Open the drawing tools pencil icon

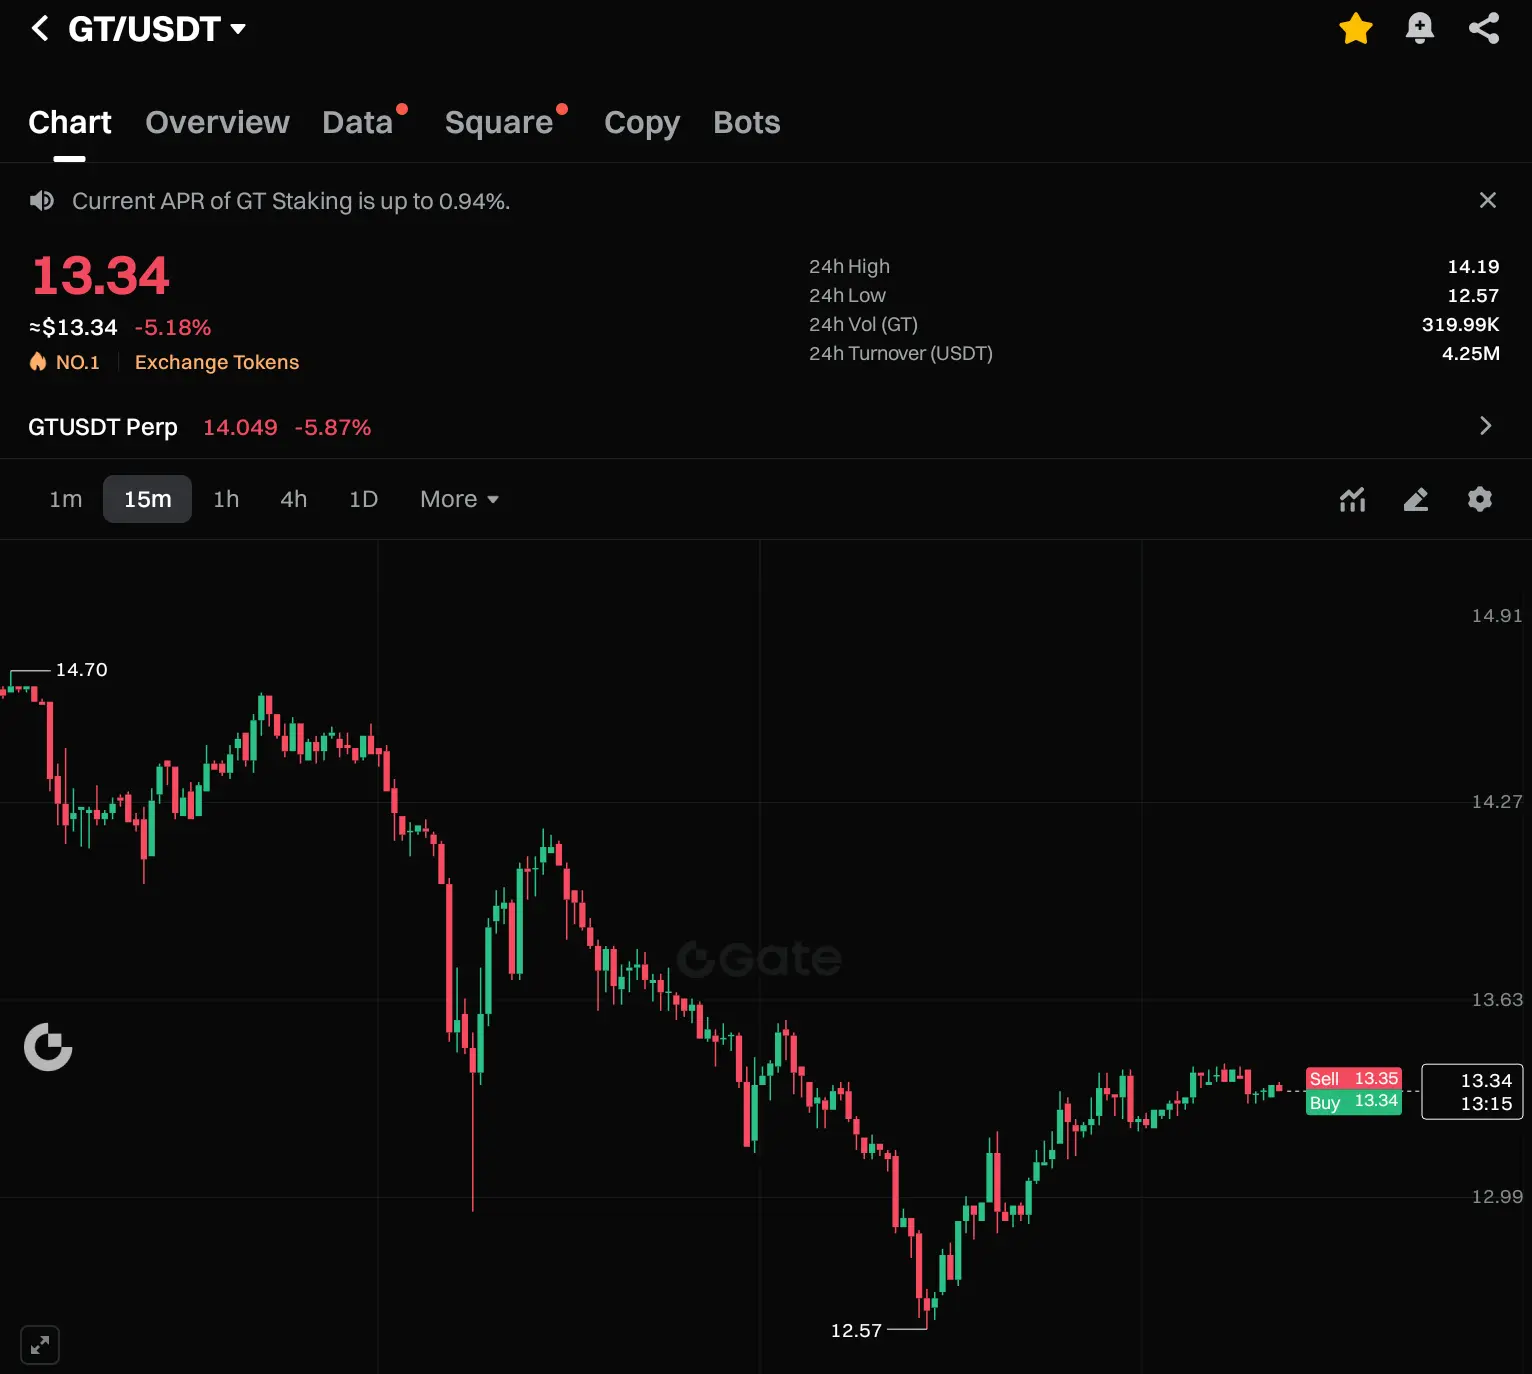pyautogui.click(x=1416, y=499)
